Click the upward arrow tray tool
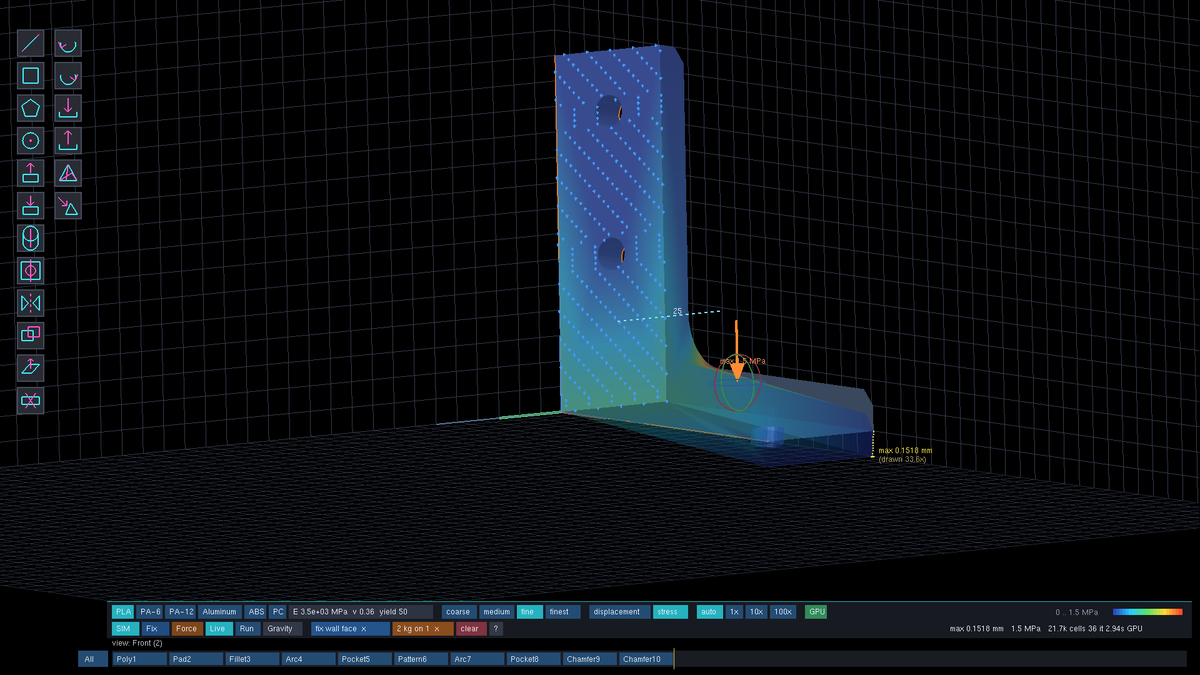The image size is (1200, 675). click(68, 140)
